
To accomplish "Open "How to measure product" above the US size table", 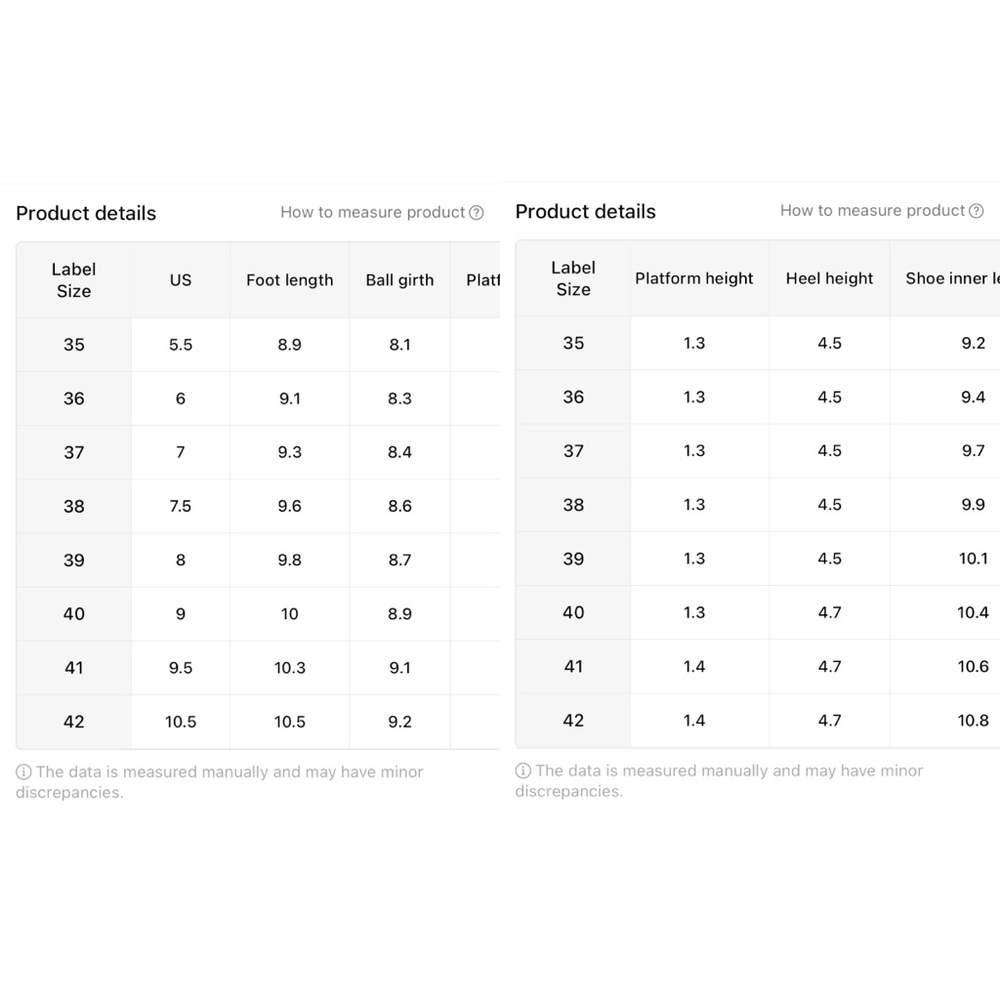I will tap(372, 212).
